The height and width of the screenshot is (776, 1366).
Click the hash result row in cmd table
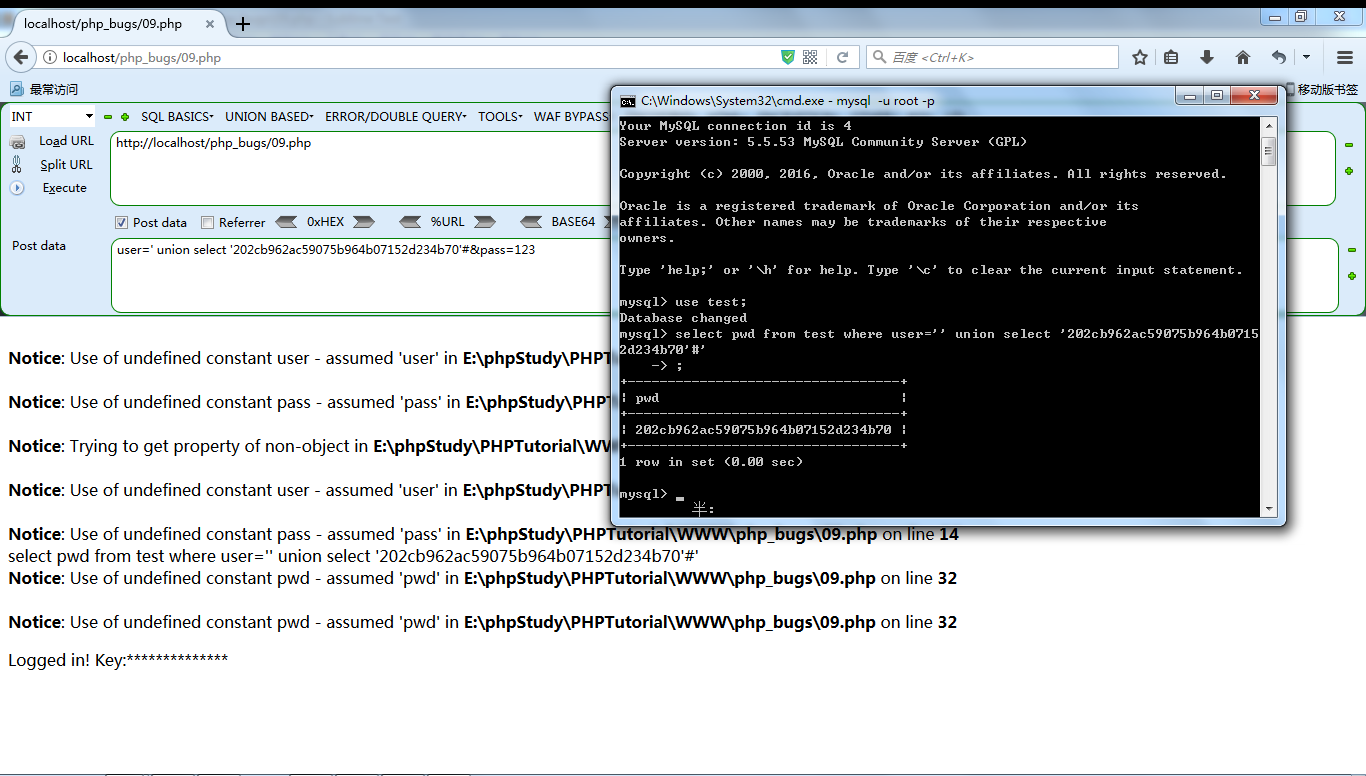pos(763,430)
